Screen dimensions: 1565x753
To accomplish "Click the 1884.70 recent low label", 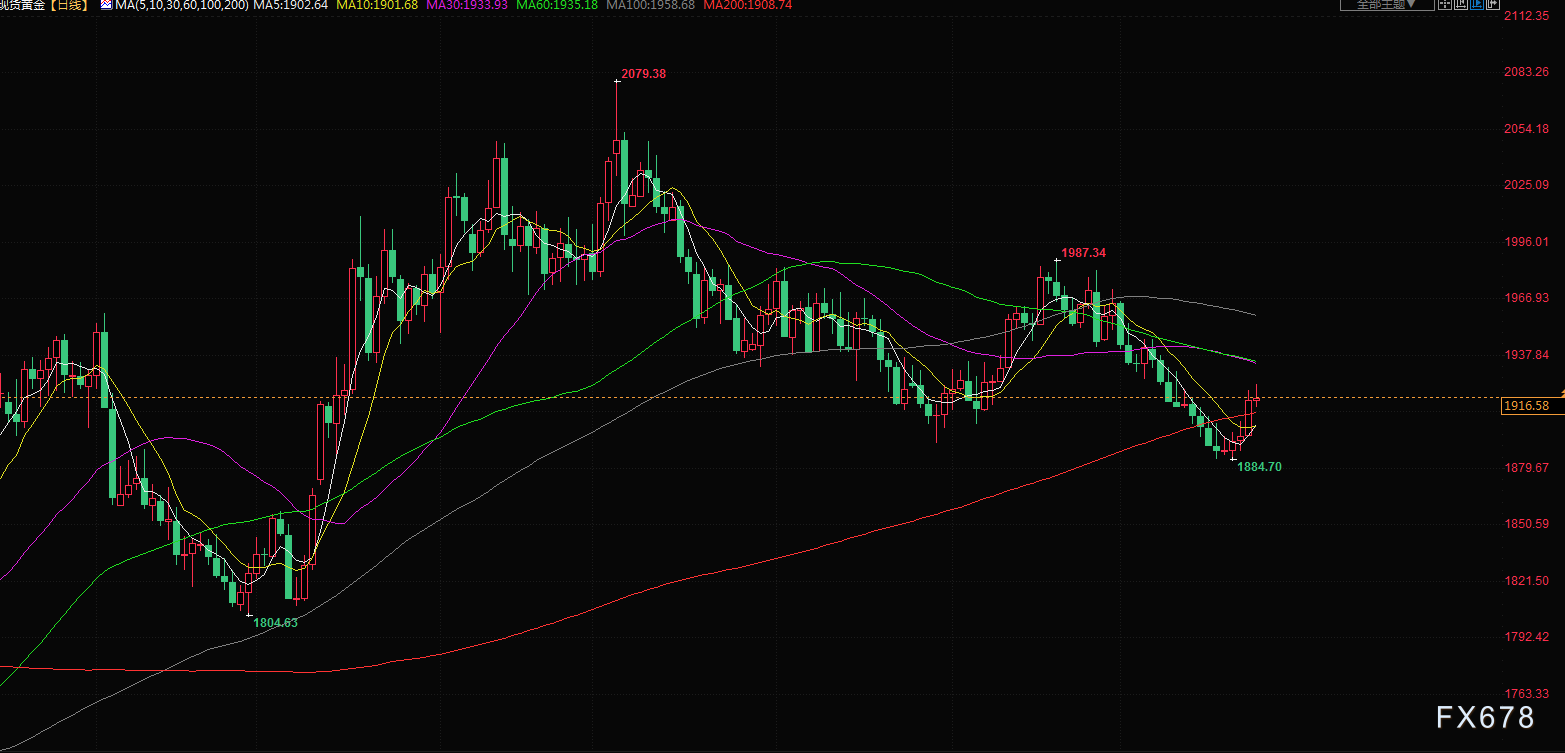I will click(1259, 466).
